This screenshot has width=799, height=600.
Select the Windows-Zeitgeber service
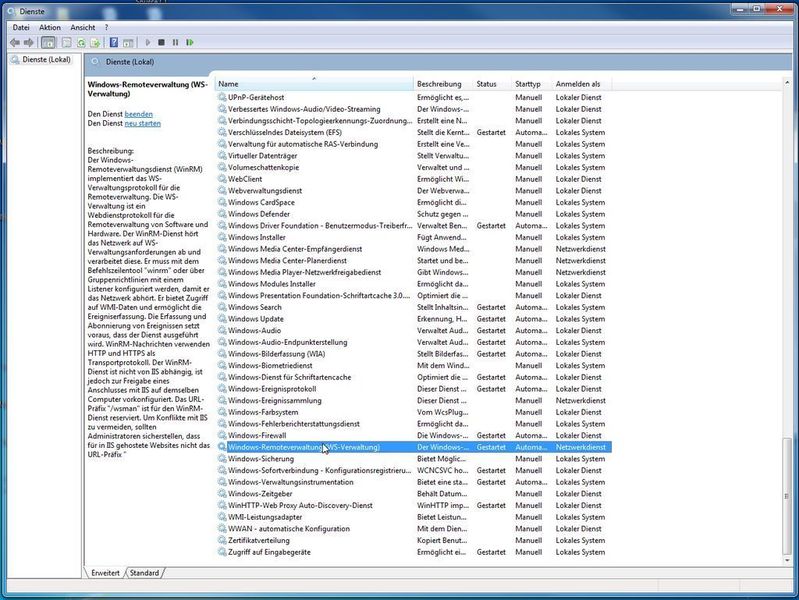(414, 494)
